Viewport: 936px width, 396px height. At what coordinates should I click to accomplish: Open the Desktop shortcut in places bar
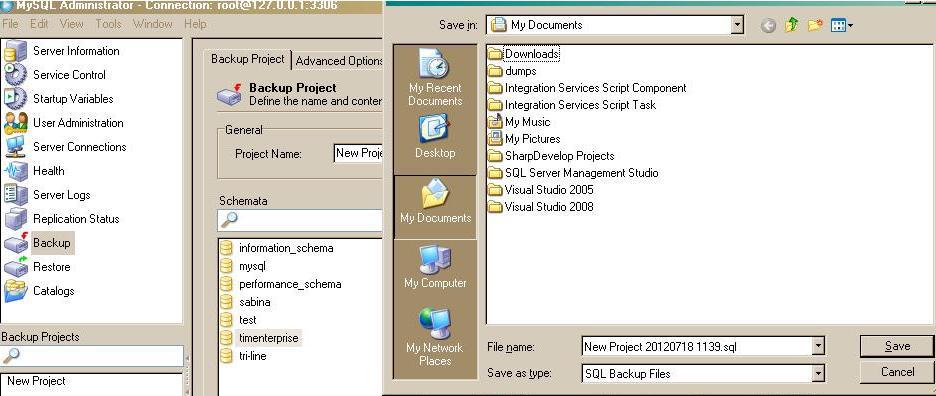tap(435, 136)
